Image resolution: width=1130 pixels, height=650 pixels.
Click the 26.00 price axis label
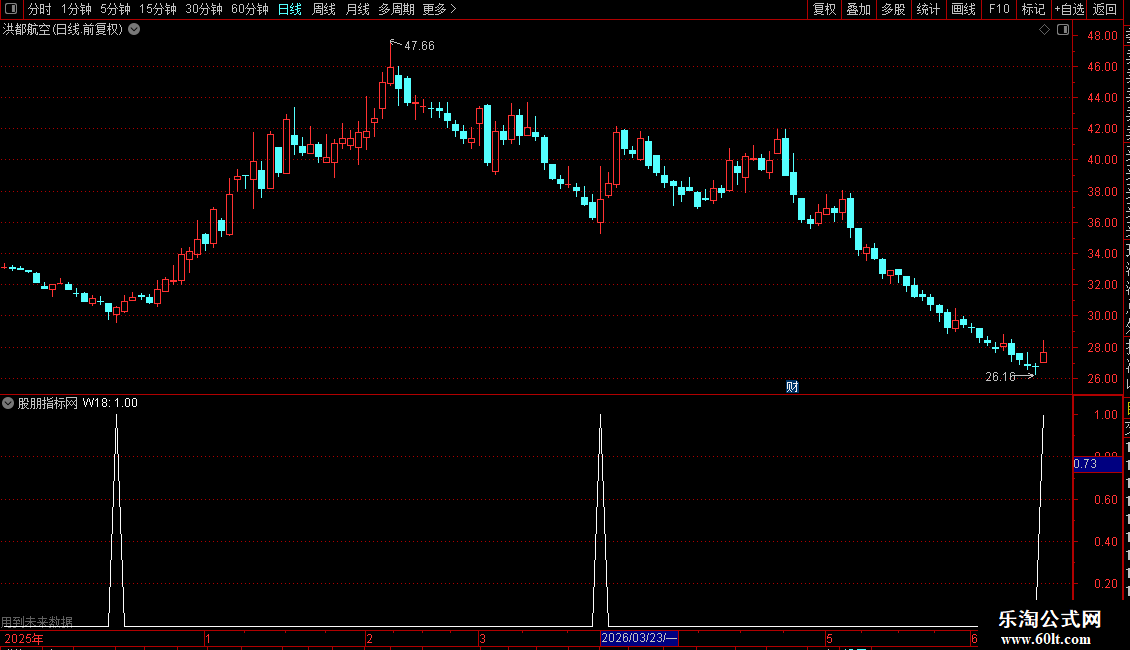[x=1102, y=379]
